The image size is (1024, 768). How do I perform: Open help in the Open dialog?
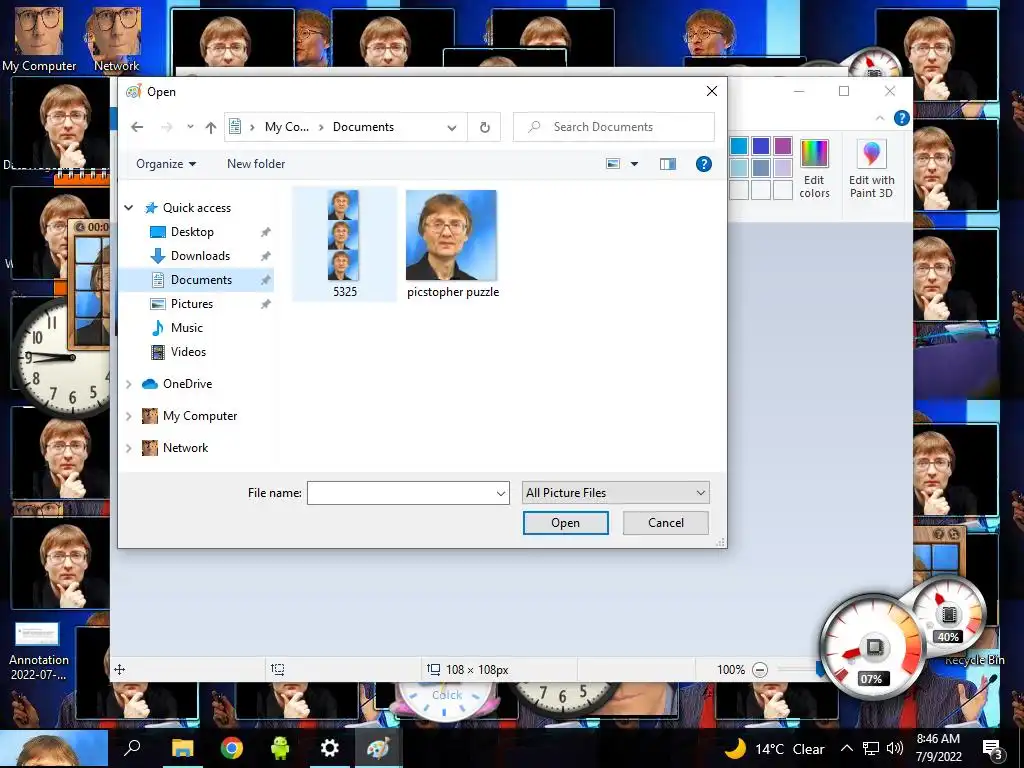(x=703, y=164)
